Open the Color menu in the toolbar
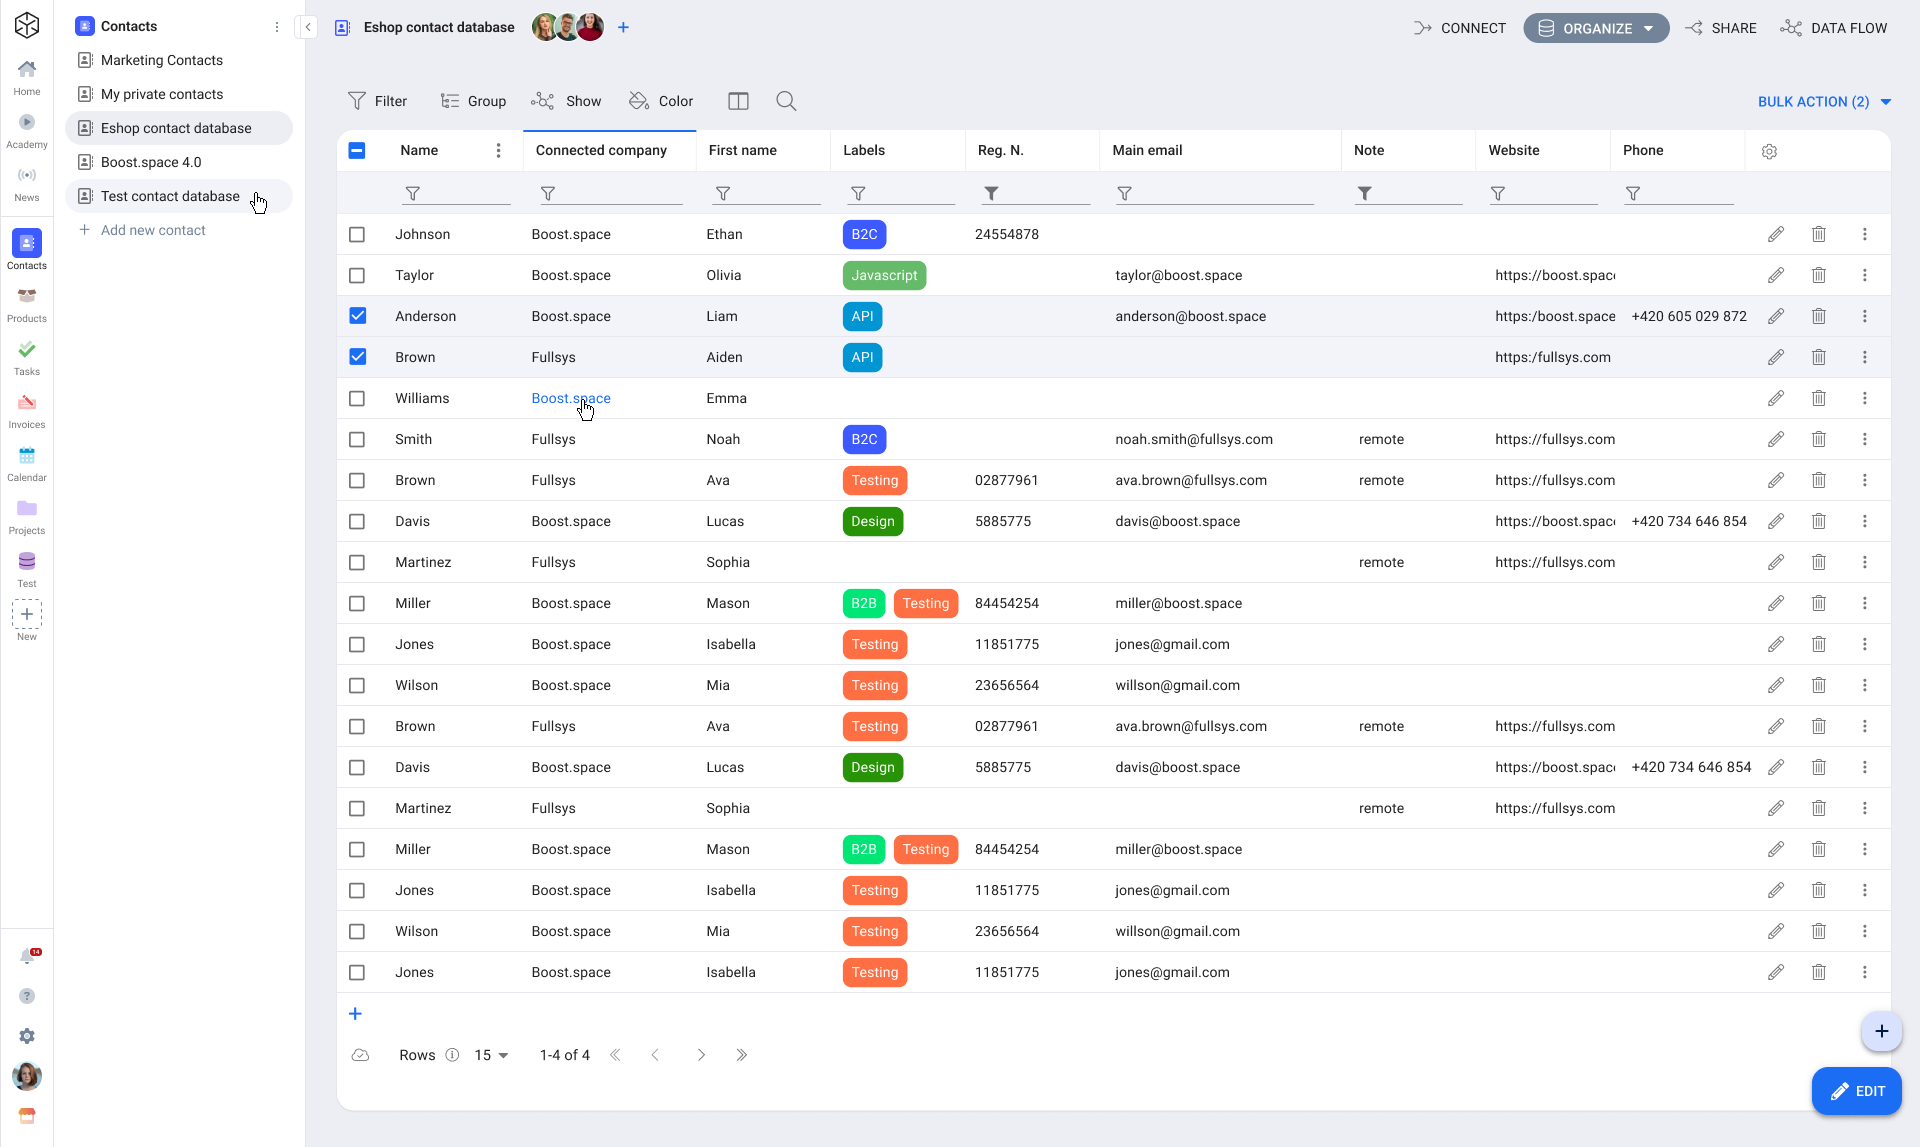The image size is (1920, 1147). pyautogui.click(x=661, y=101)
